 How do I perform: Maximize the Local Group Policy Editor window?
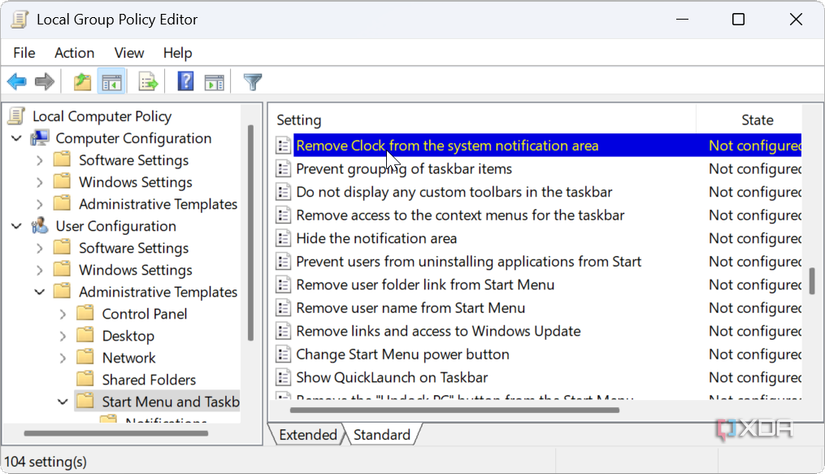tap(738, 19)
